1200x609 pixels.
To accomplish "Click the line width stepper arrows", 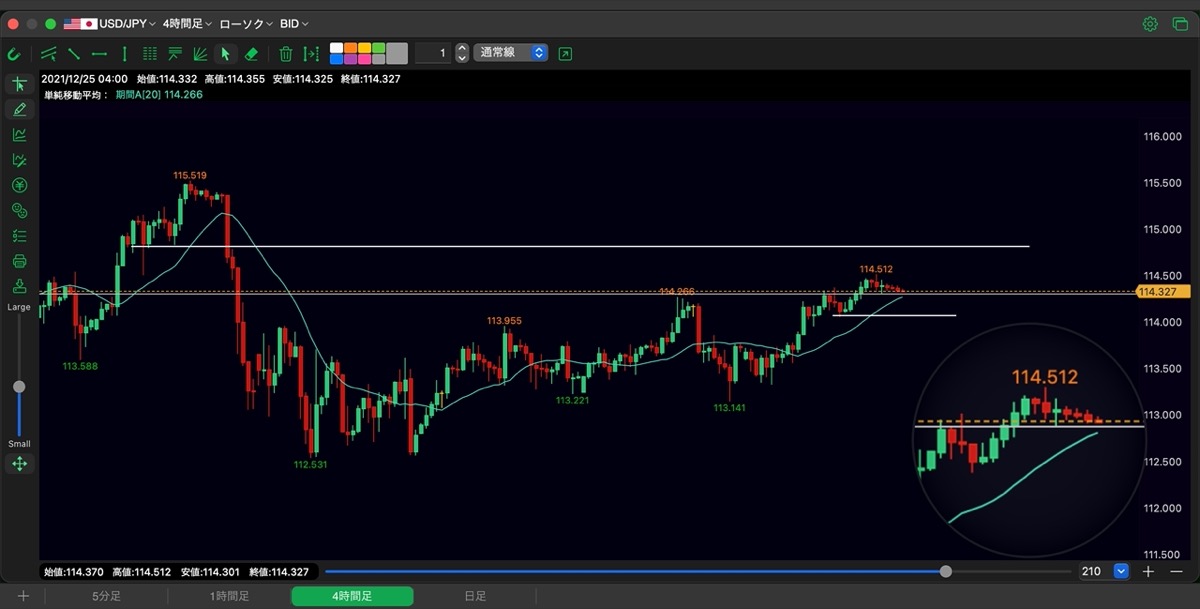I will 461,53.
